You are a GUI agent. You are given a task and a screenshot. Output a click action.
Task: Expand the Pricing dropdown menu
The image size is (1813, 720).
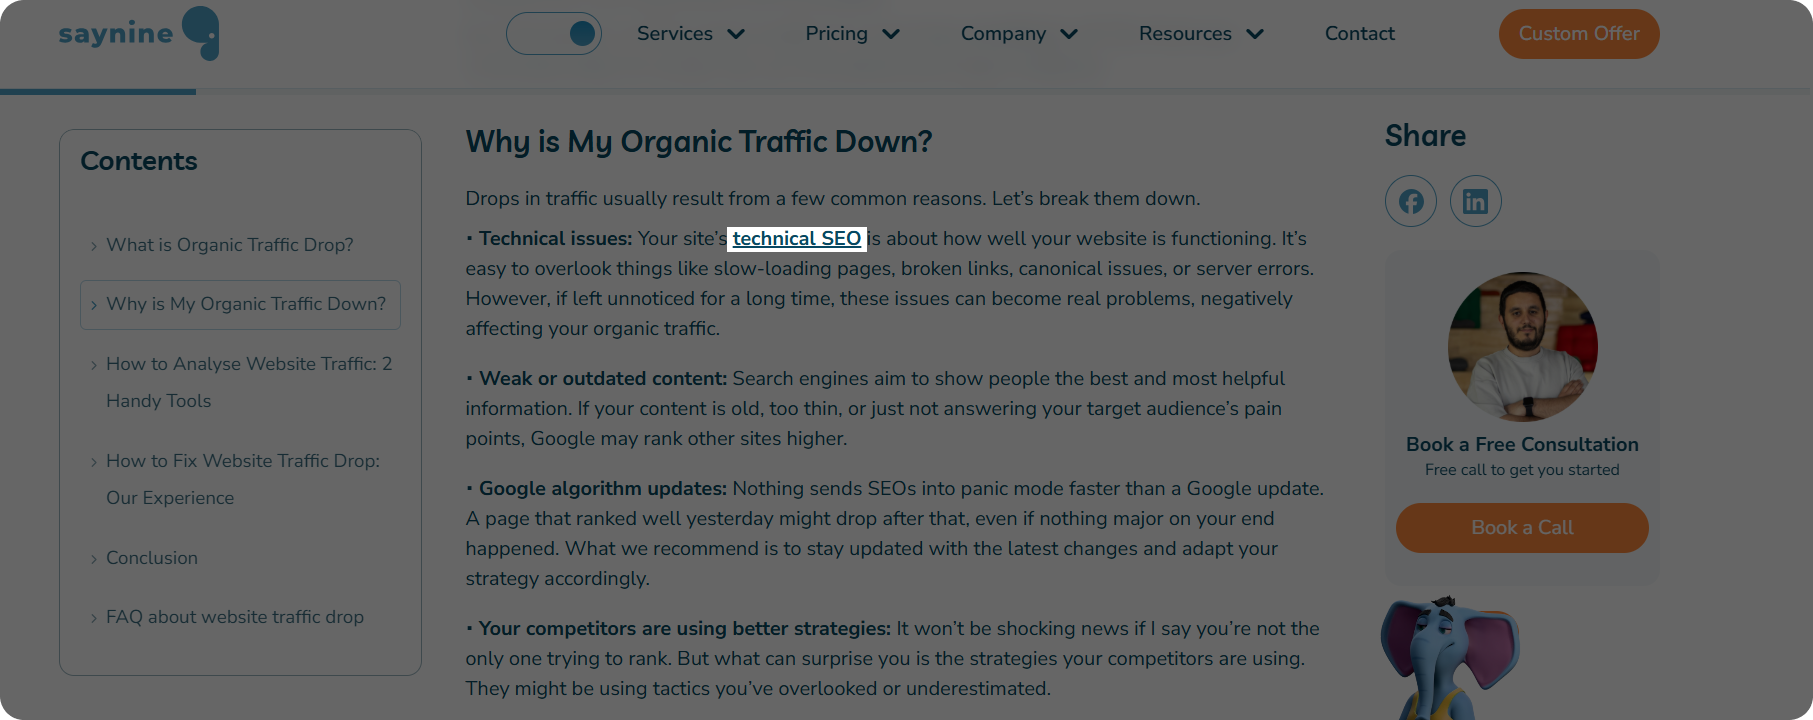pos(853,34)
